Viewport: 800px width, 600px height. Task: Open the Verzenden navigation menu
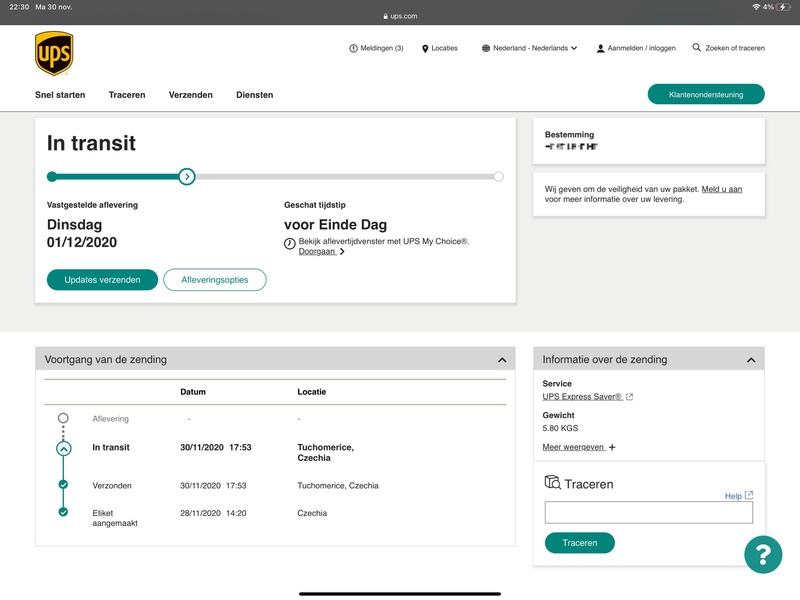tap(191, 95)
